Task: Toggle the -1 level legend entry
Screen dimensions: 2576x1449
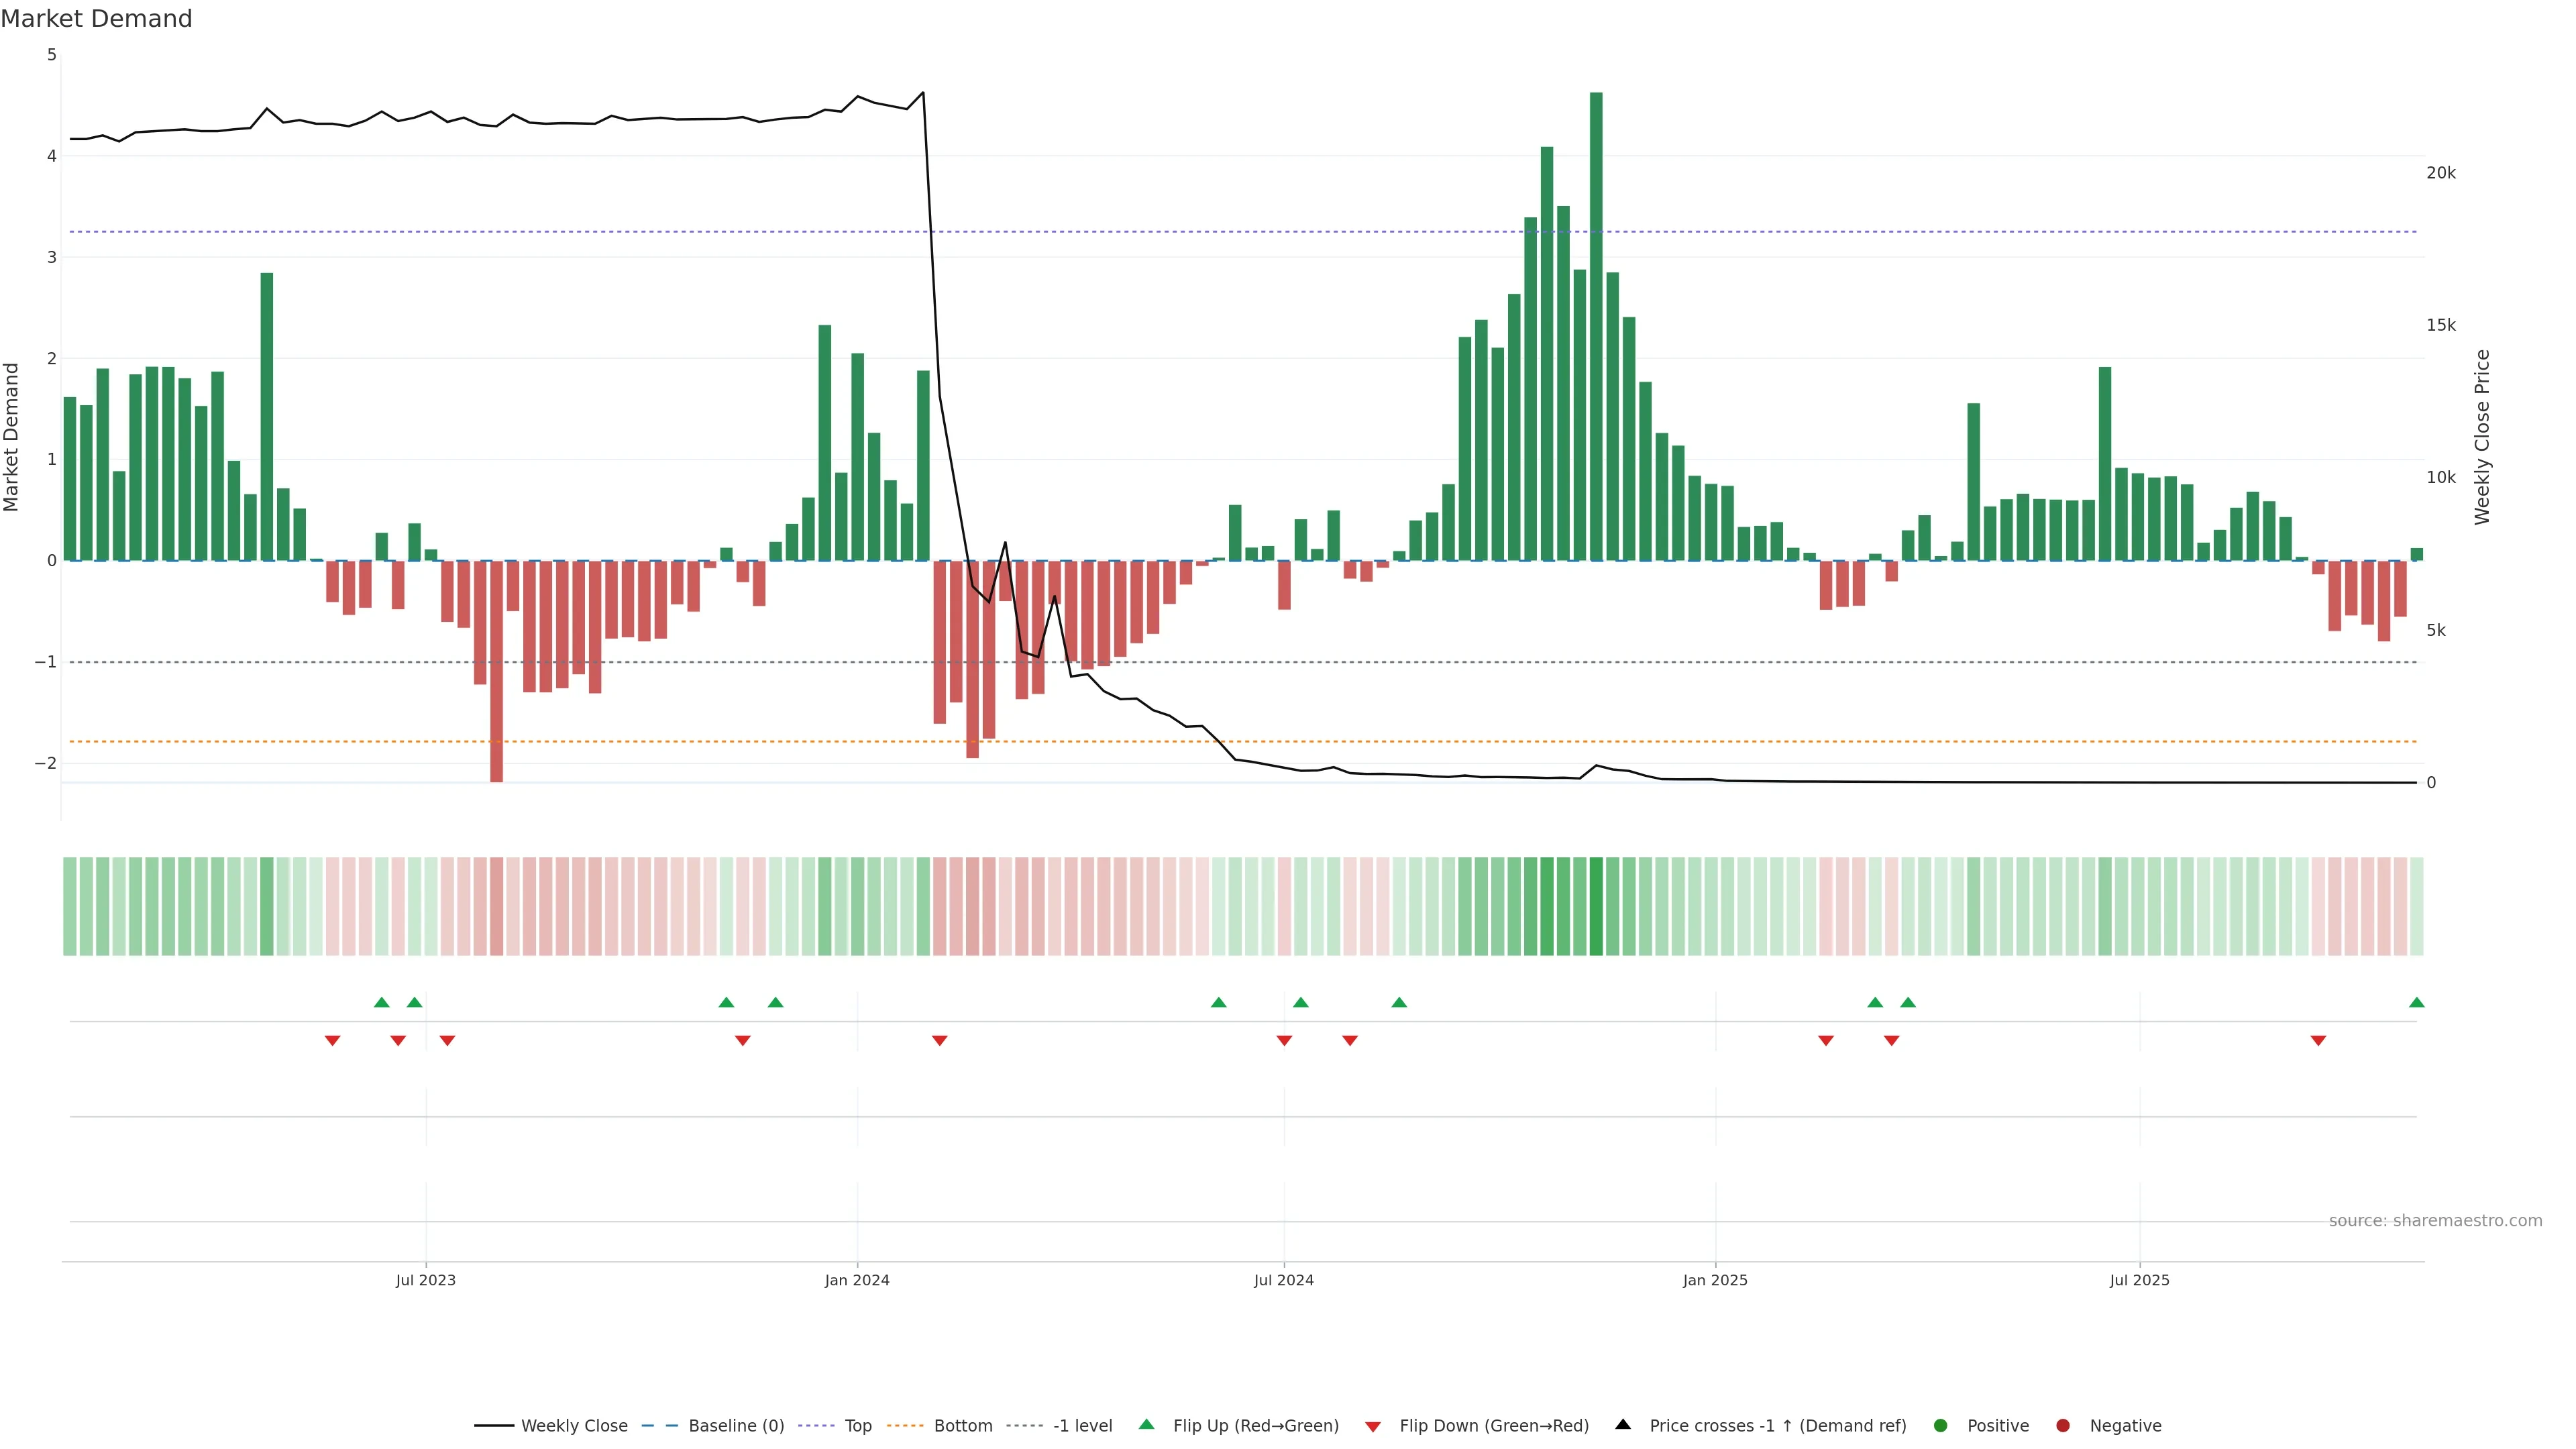Action: click(x=1082, y=1425)
